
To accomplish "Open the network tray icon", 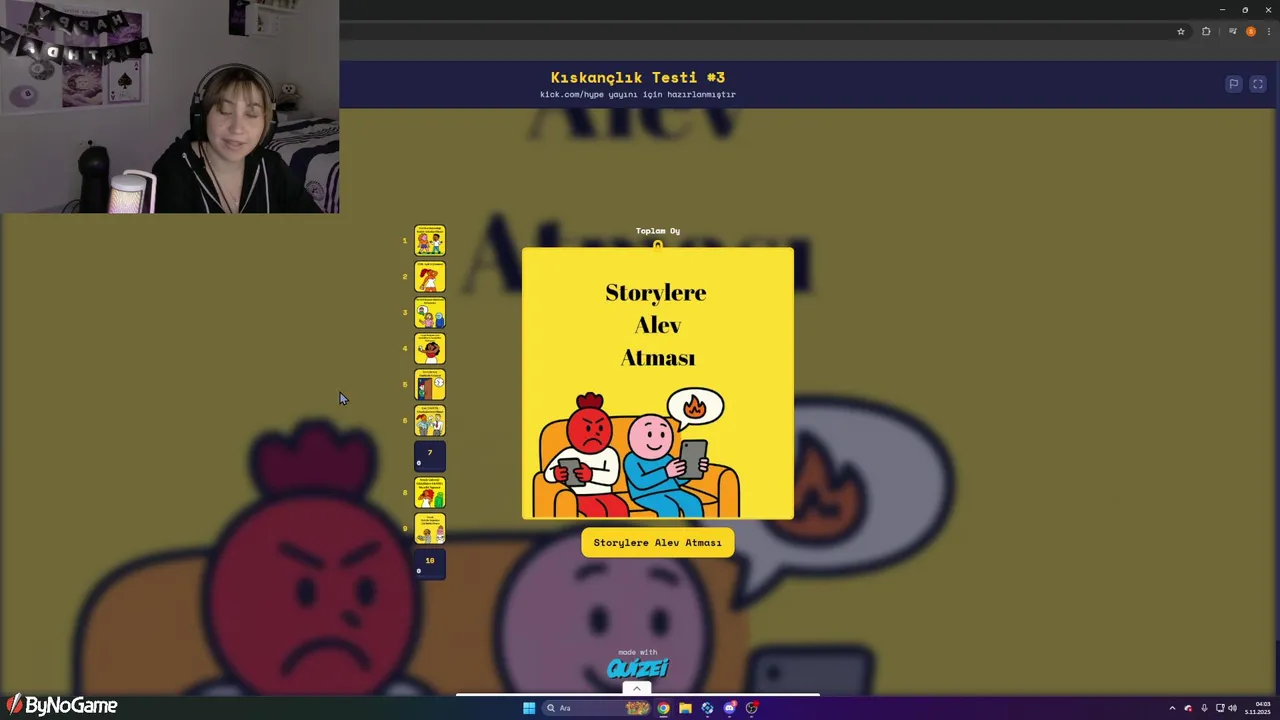I will tap(1220, 708).
